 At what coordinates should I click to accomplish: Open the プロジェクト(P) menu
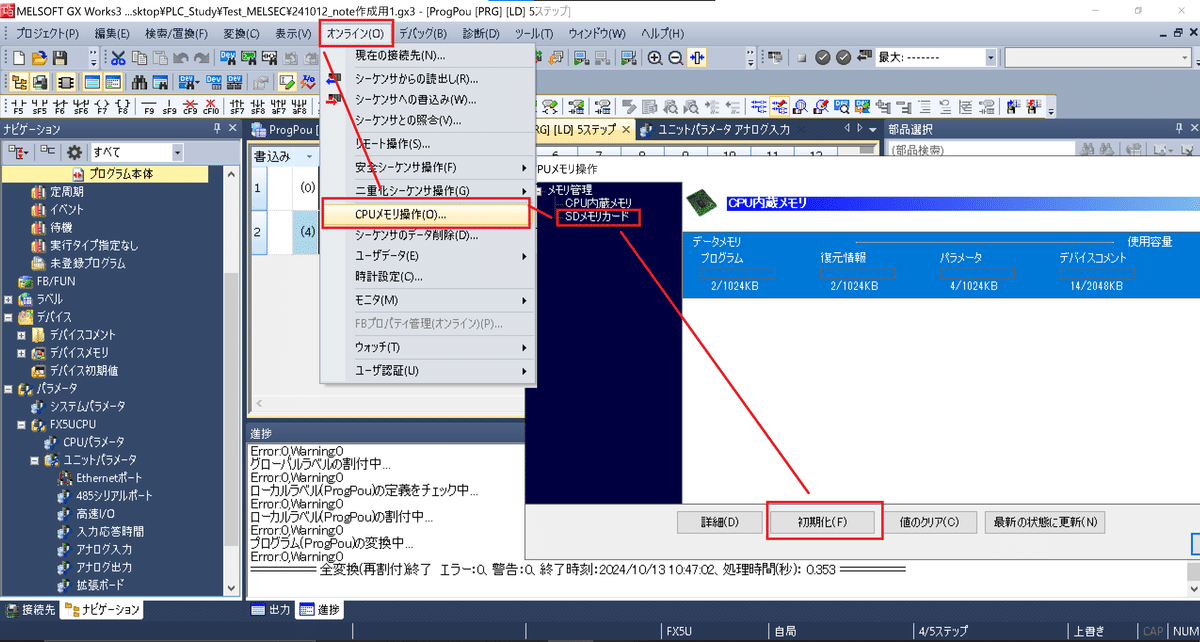(46, 33)
